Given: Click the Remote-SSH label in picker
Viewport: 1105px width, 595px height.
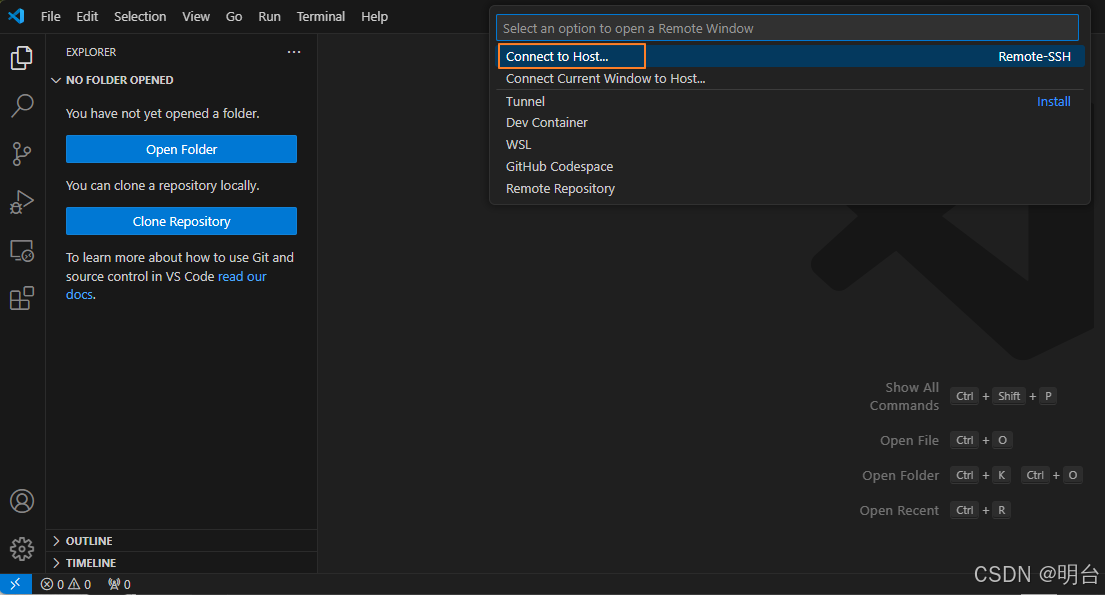Looking at the screenshot, I should coord(1034,56).
